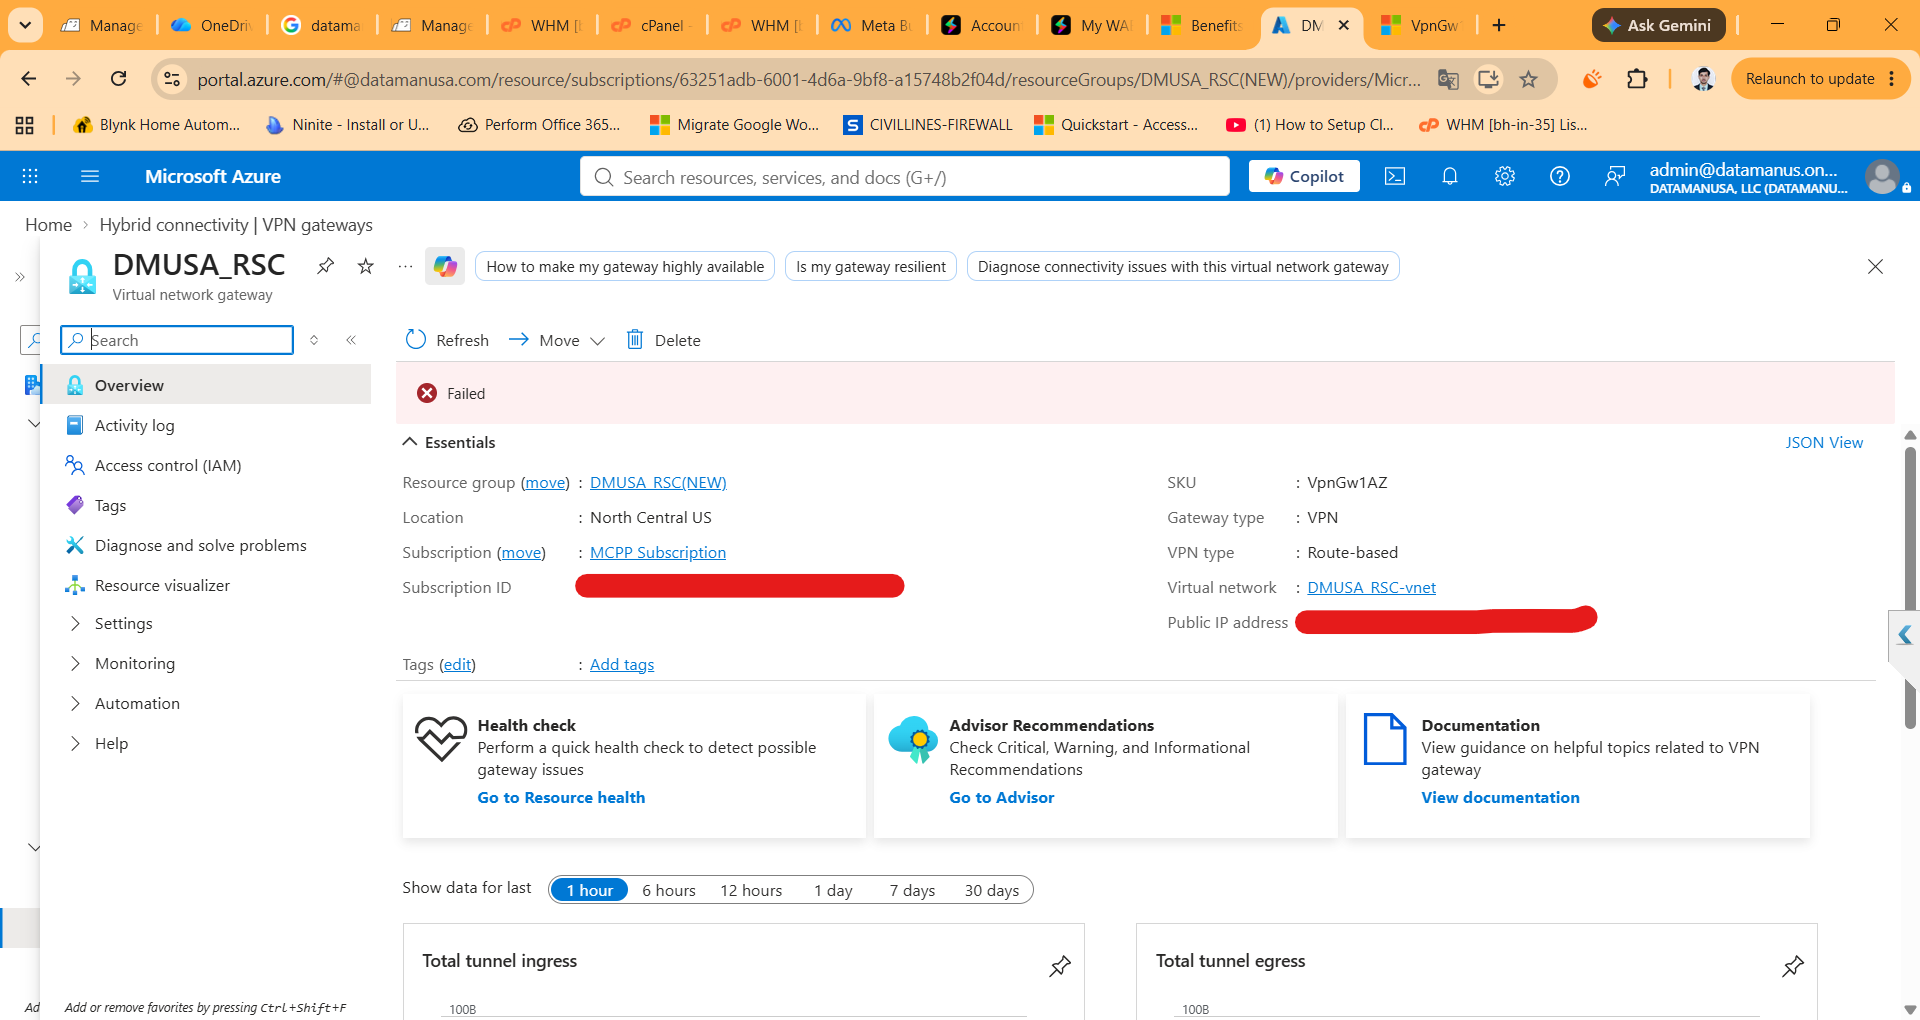Collapse the Essentials section
The image size is (1920, 1020).
[x=449, y=442]
